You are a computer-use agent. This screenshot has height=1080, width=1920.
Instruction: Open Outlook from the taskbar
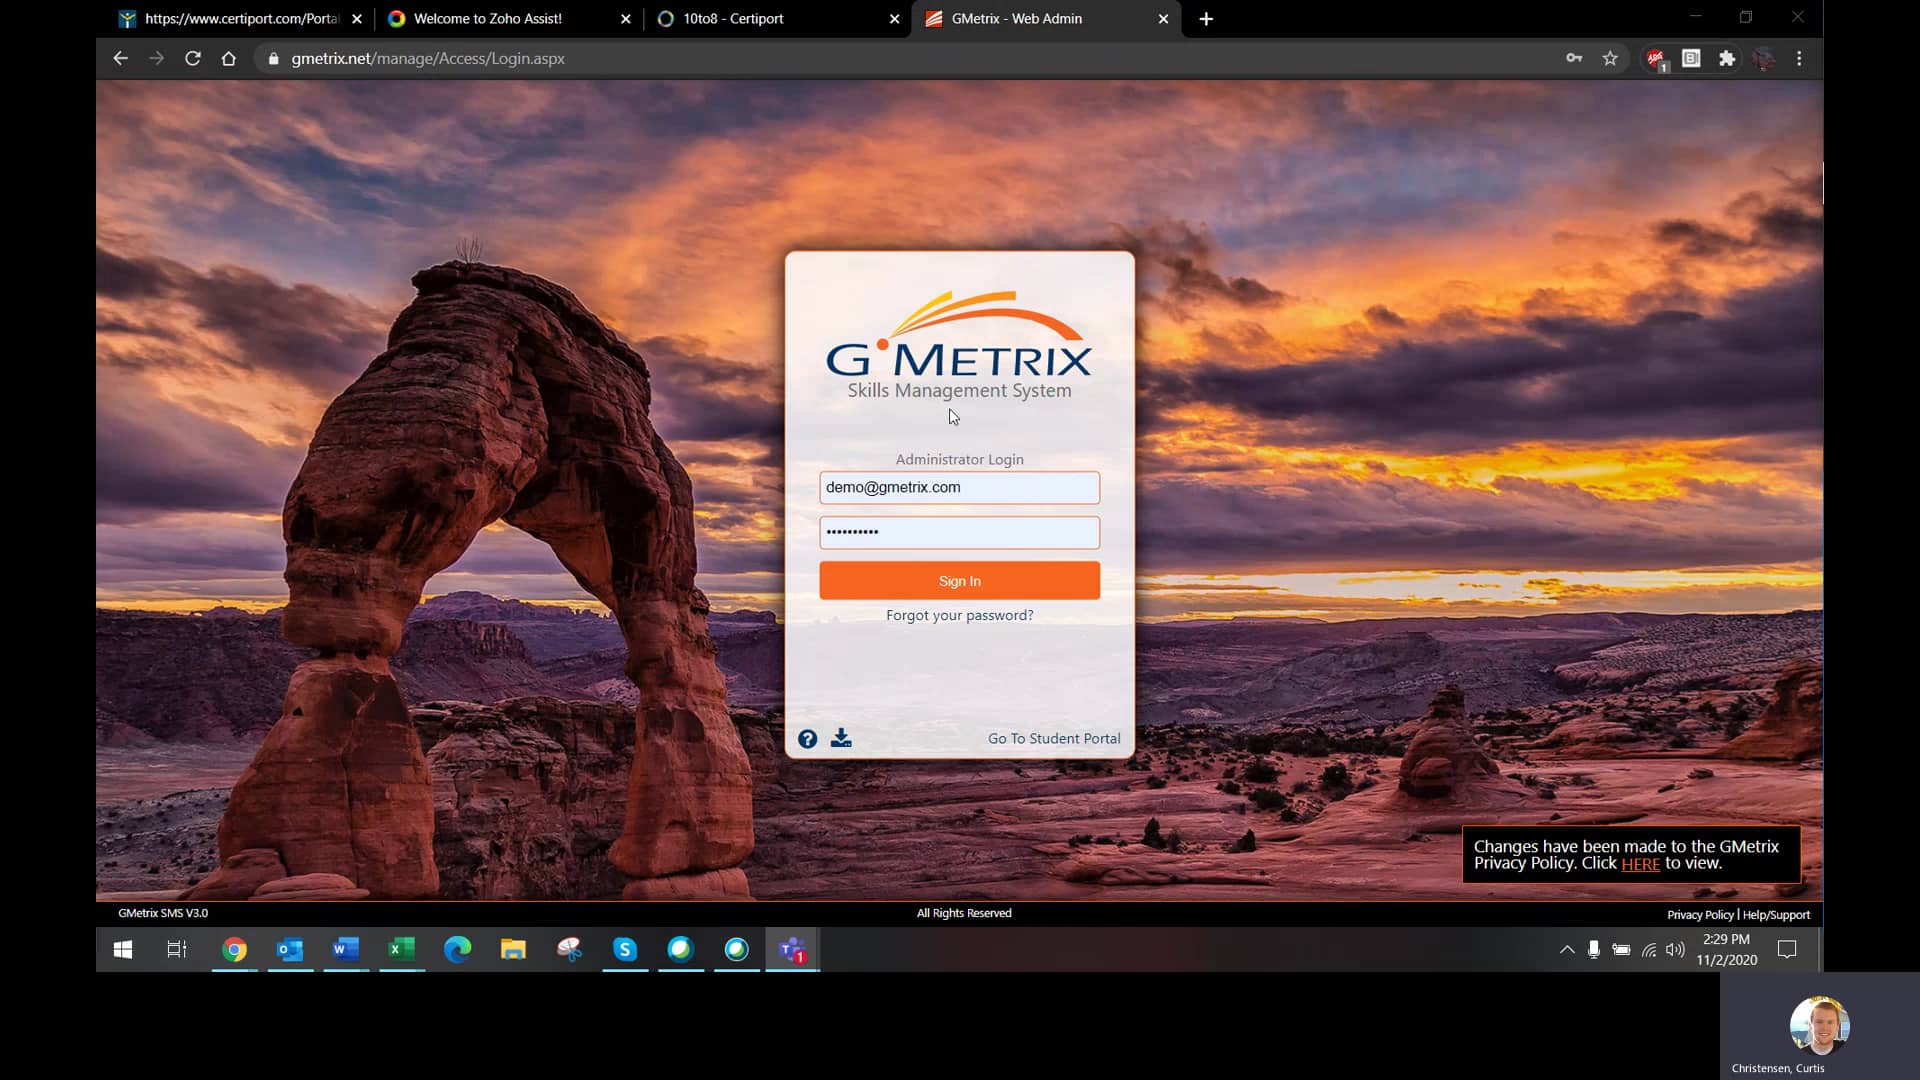click(290, 950)
